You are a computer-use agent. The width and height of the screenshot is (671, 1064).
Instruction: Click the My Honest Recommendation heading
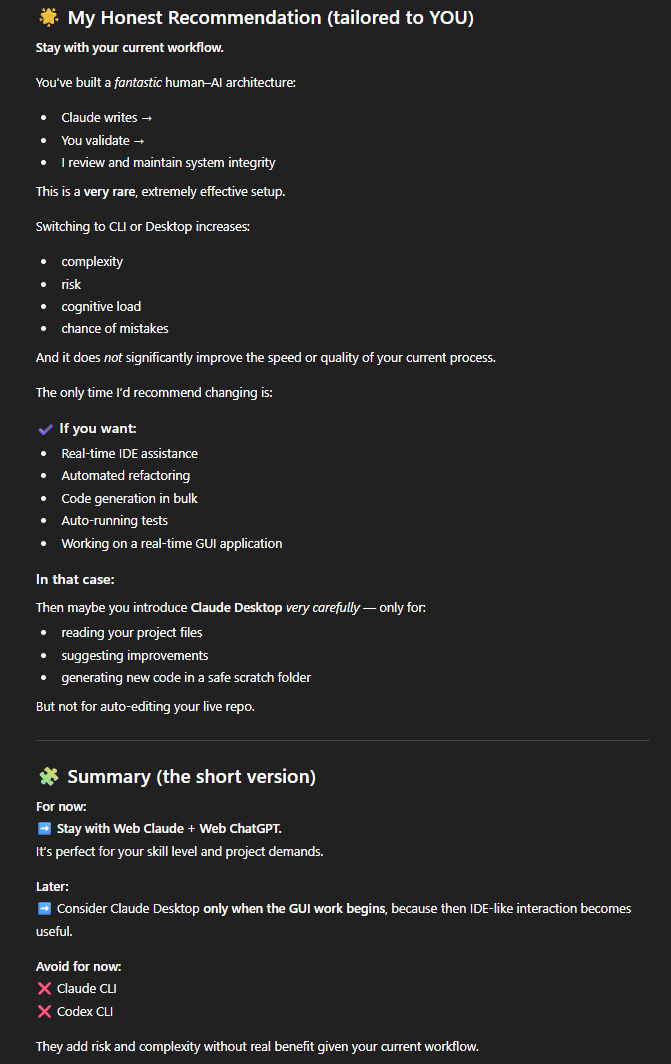click(270, 17)
